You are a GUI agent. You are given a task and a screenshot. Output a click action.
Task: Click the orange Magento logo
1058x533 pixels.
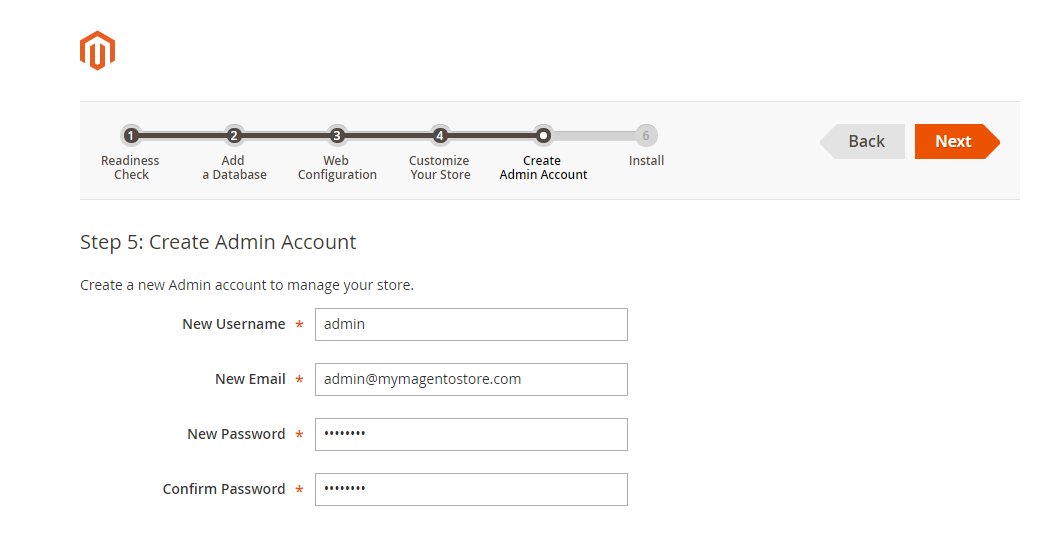97,51
